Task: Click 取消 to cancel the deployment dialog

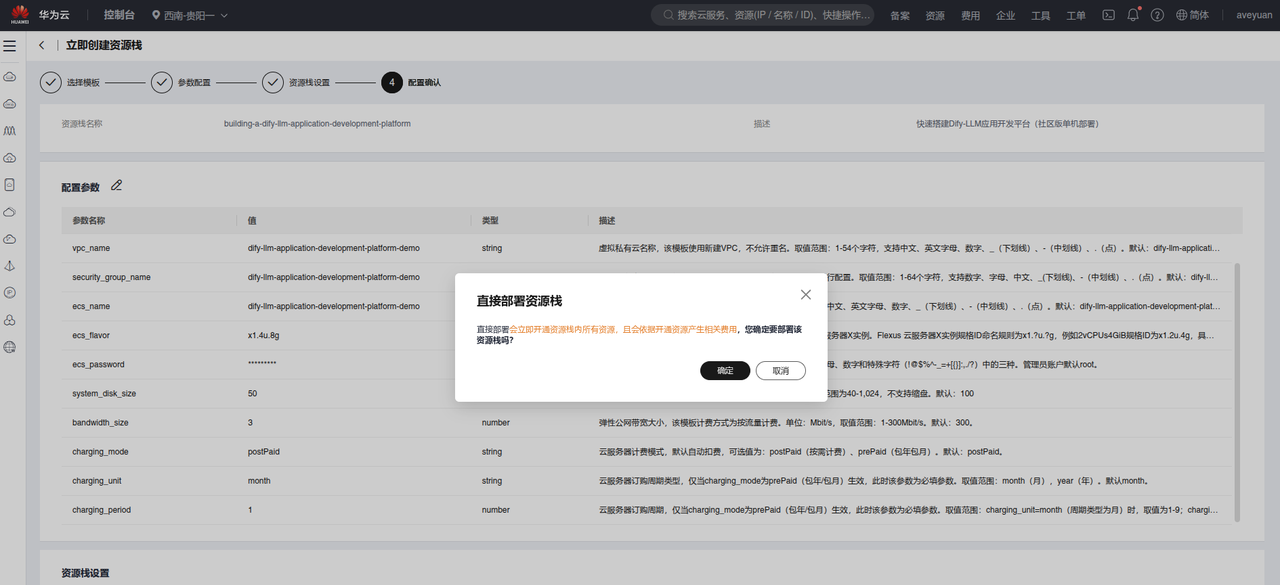Action: (780, 371)
